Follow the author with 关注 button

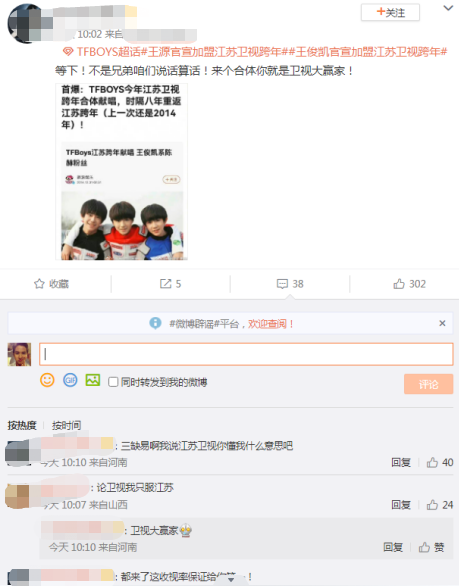pos(390,13)
